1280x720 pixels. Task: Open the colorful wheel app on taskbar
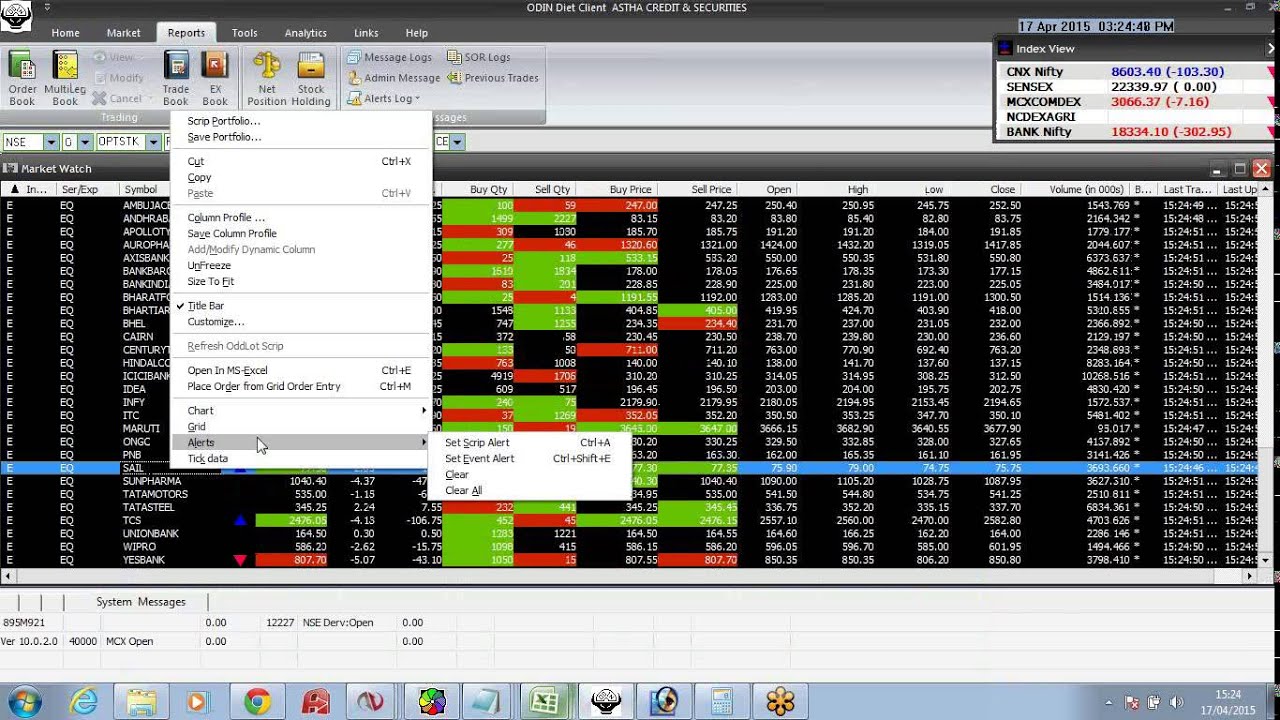pos(432,701)
